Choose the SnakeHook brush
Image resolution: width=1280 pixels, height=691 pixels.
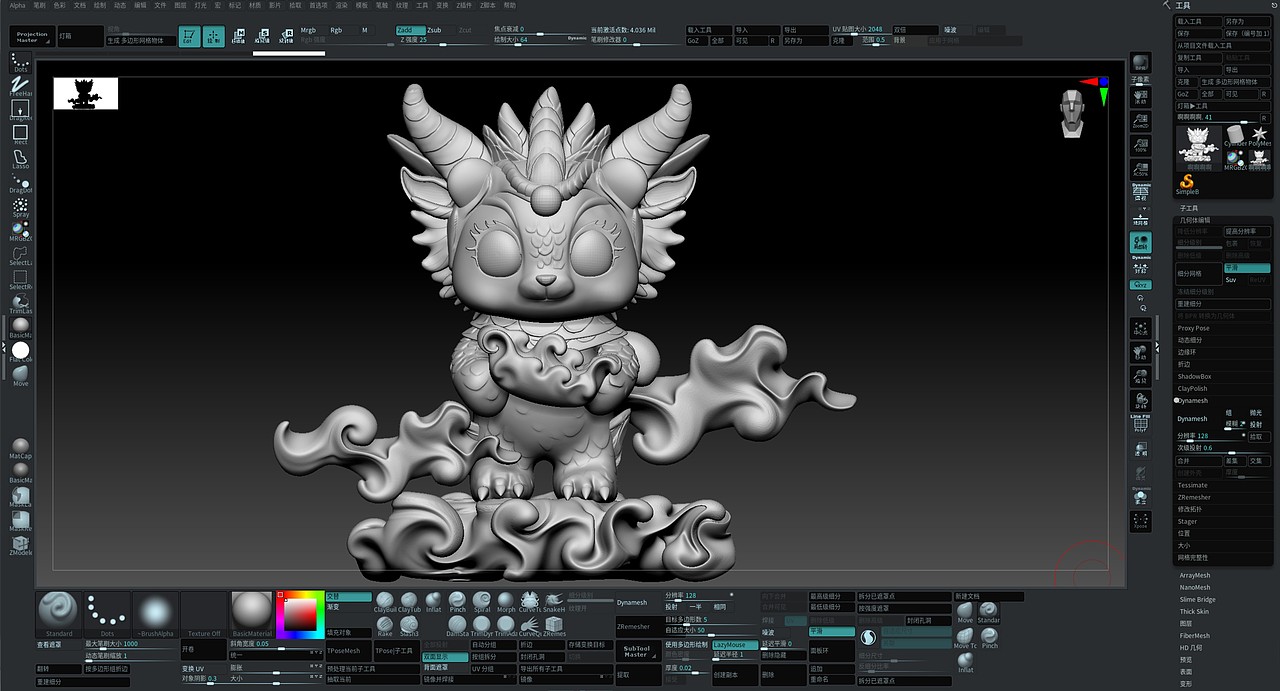tap(554, 601)
